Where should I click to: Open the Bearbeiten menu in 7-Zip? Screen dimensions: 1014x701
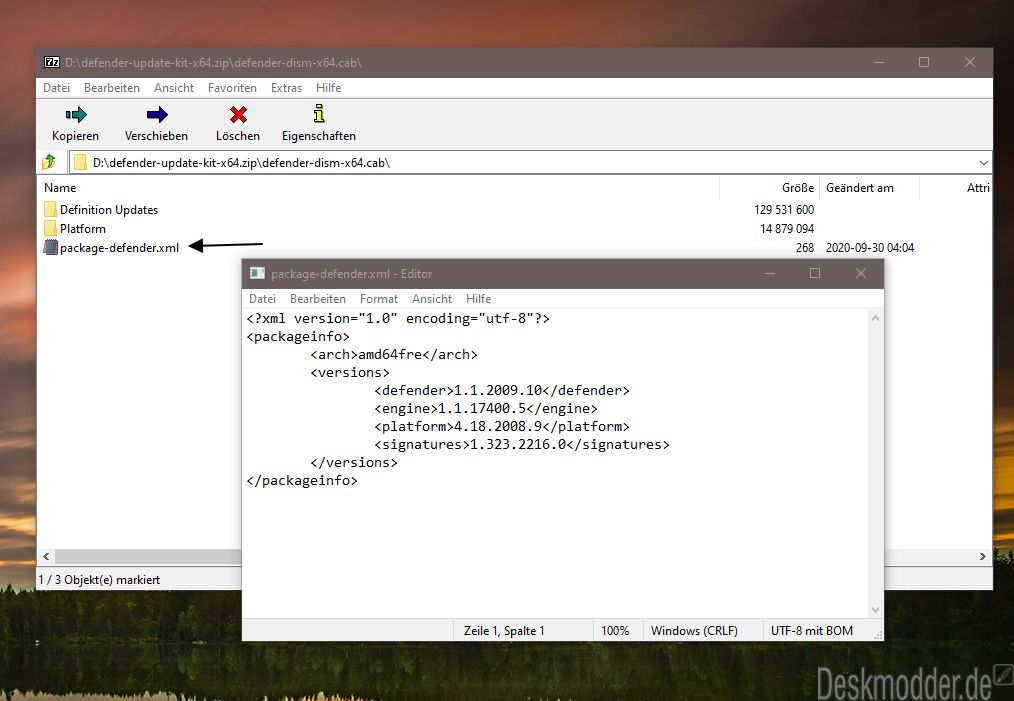click(112, 88)
